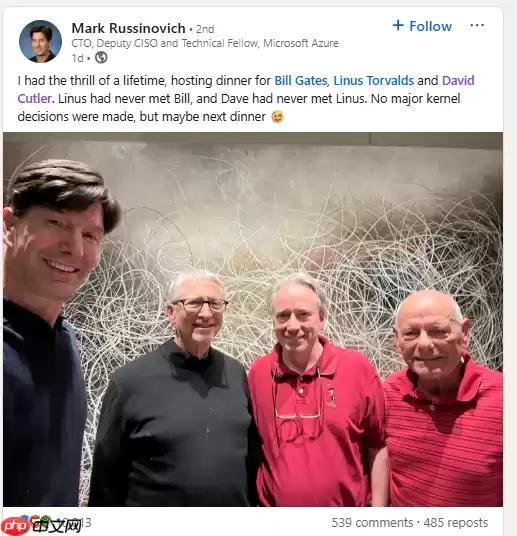Open the Bill Gates mention link
The width and height of the screenshot is (517, 536).
pyautogui.click(x=301, y=81)
